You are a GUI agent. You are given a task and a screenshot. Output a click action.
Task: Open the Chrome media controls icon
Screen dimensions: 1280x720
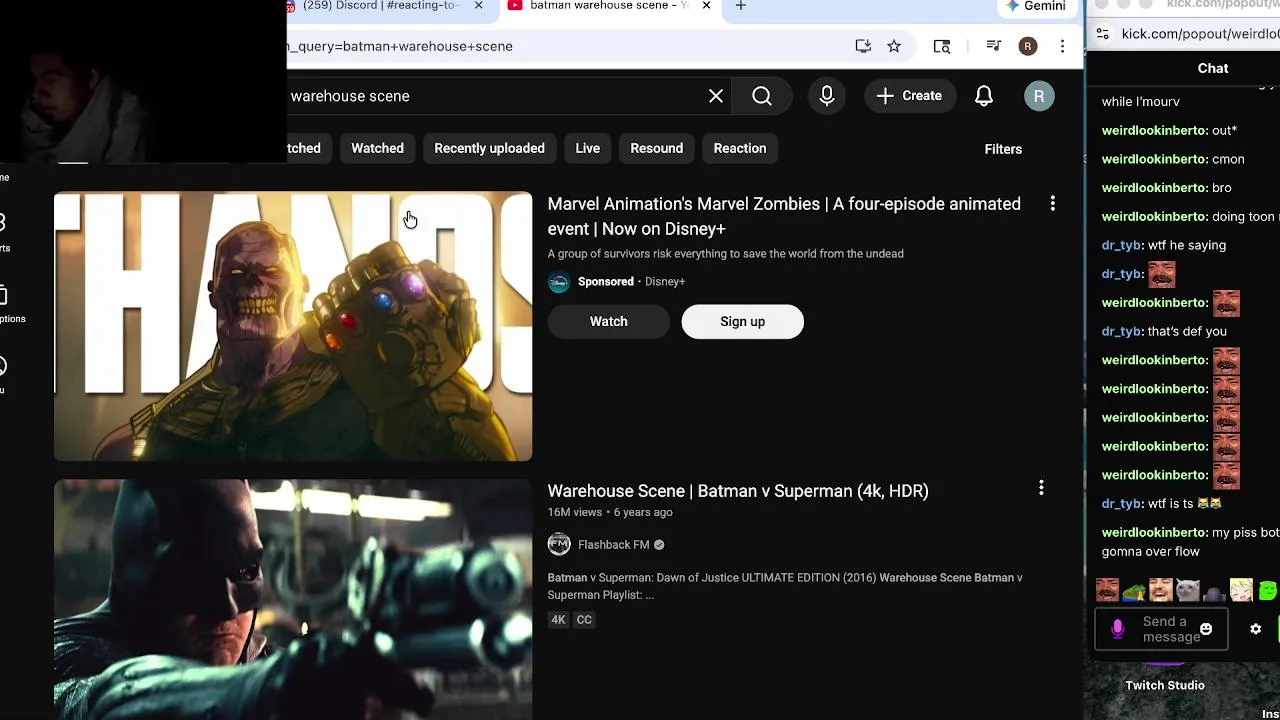993,46
